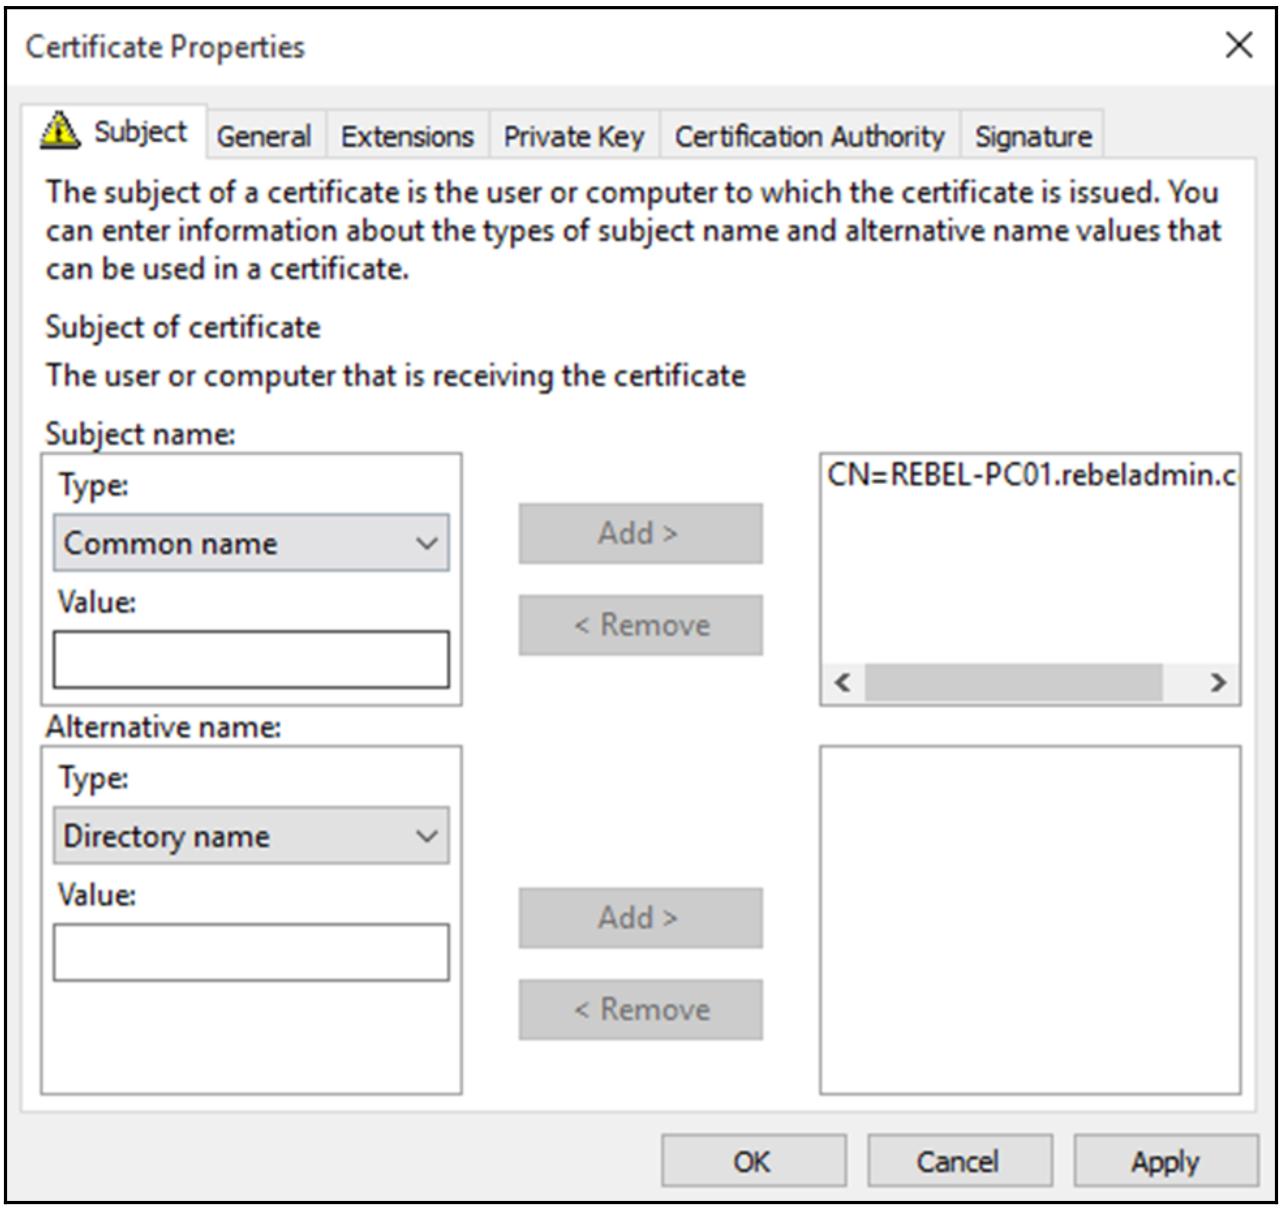Image resolution: width=1283 pixels, height=1209 pixels.
Task: Expand the Common name type dropdown
Action: (251, 543)
